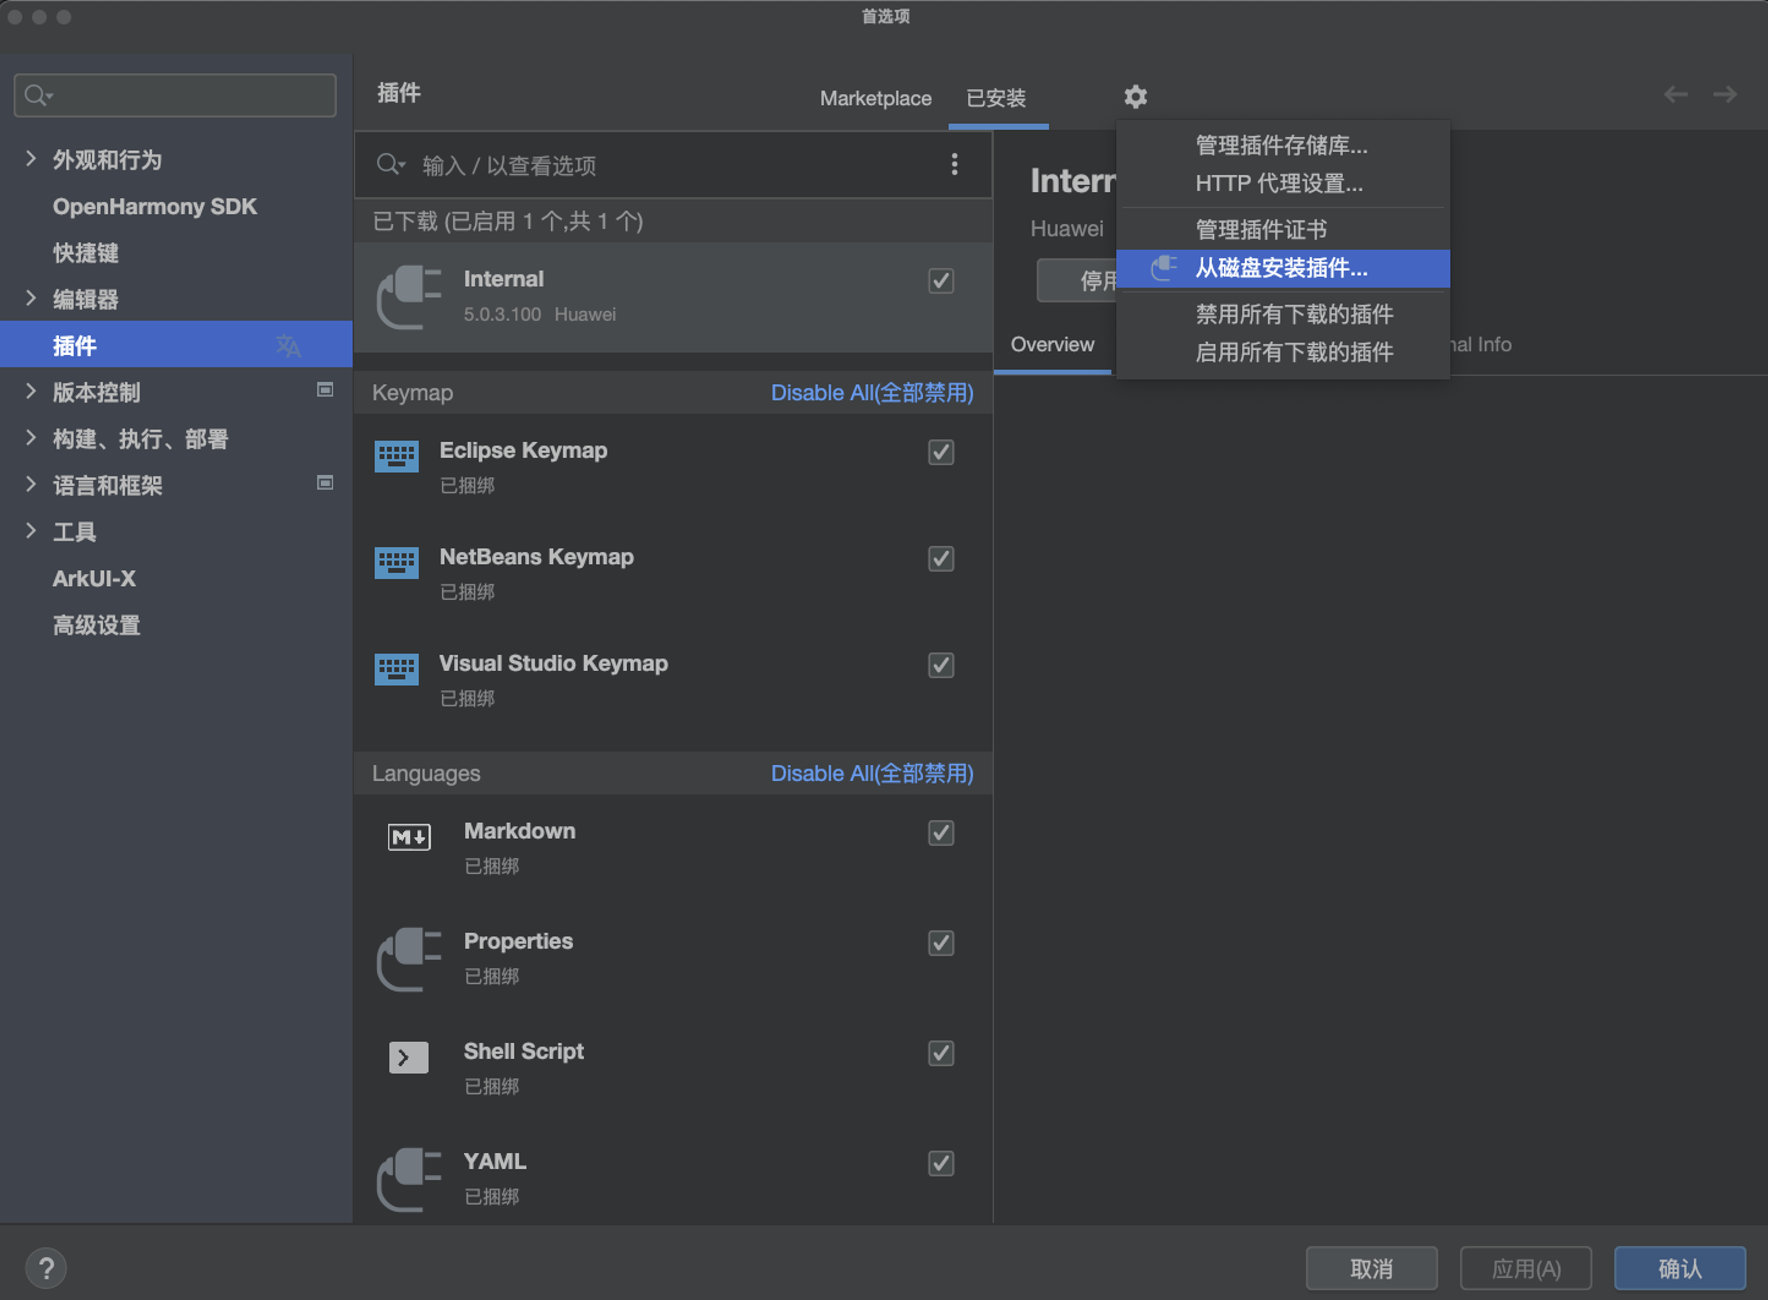Expand the 工具 tree node

pos(30,531)
